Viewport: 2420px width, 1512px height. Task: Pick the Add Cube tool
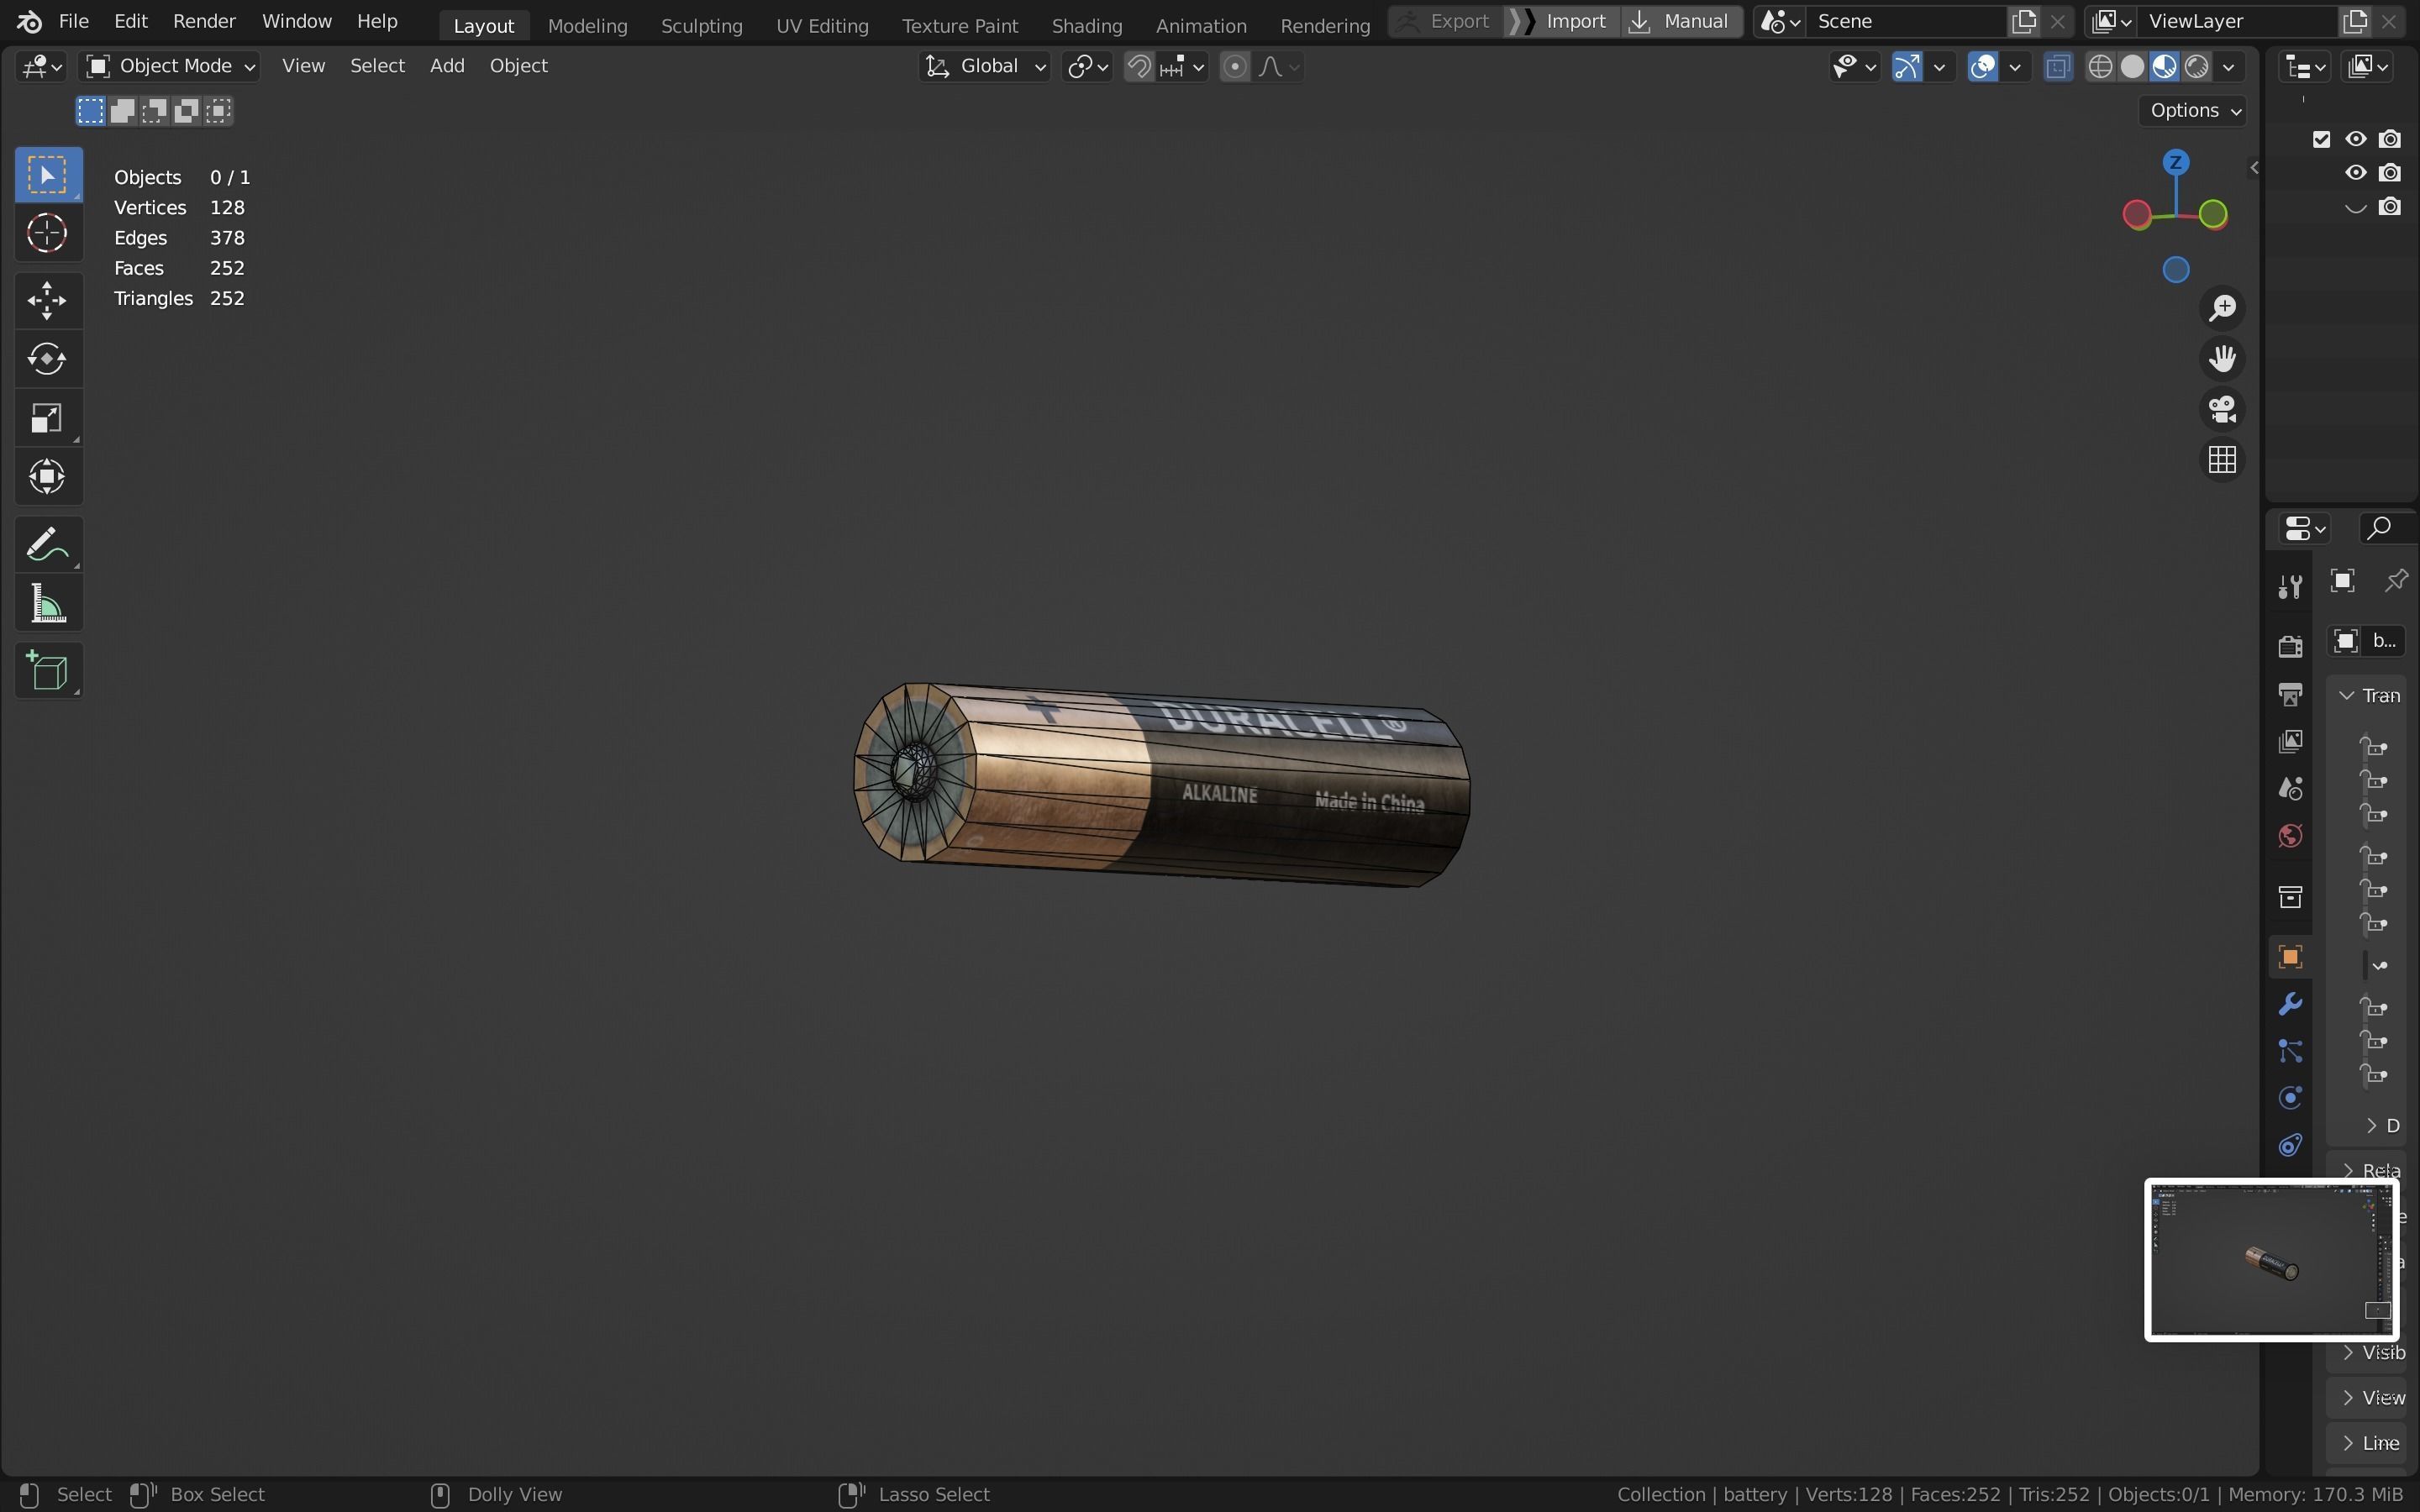(48, 671)
